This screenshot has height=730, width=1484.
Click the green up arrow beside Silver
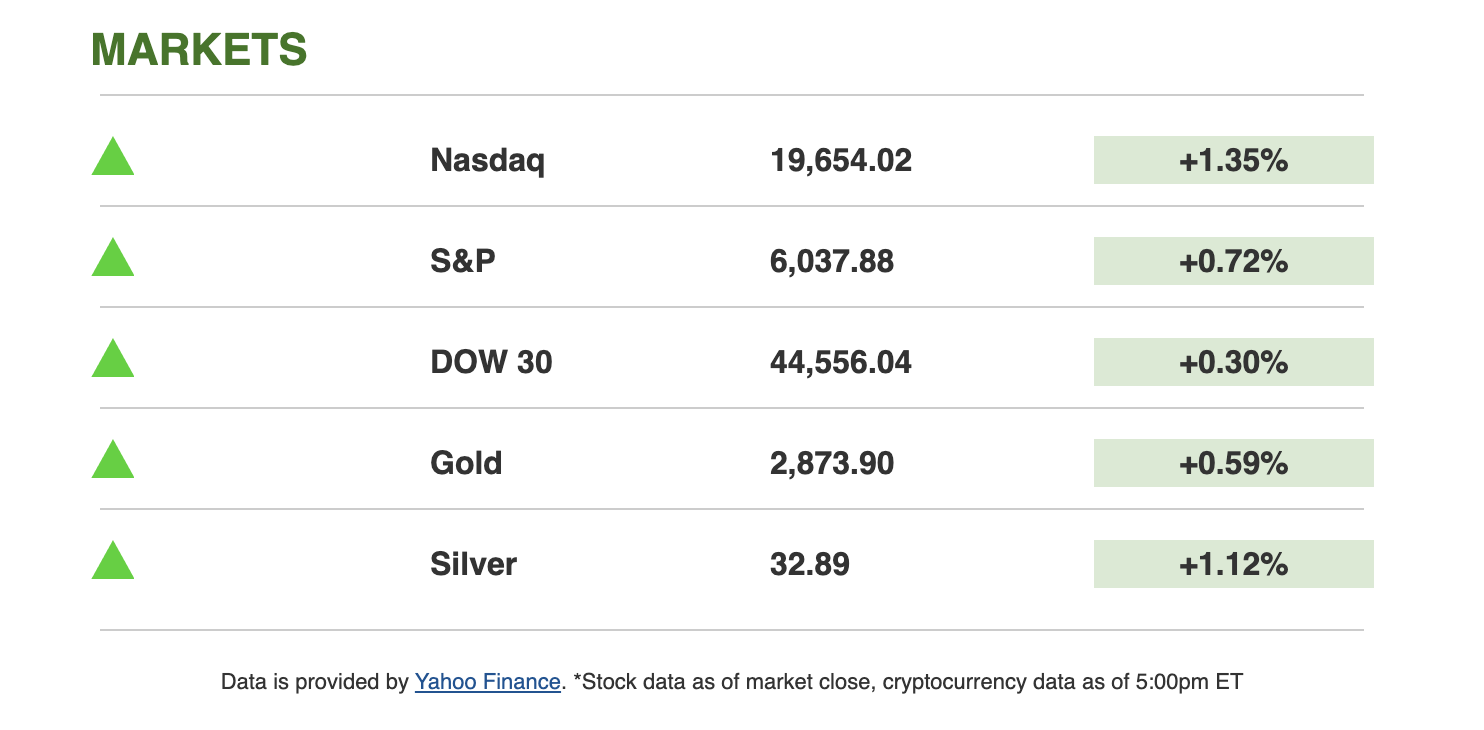(113, 563)
